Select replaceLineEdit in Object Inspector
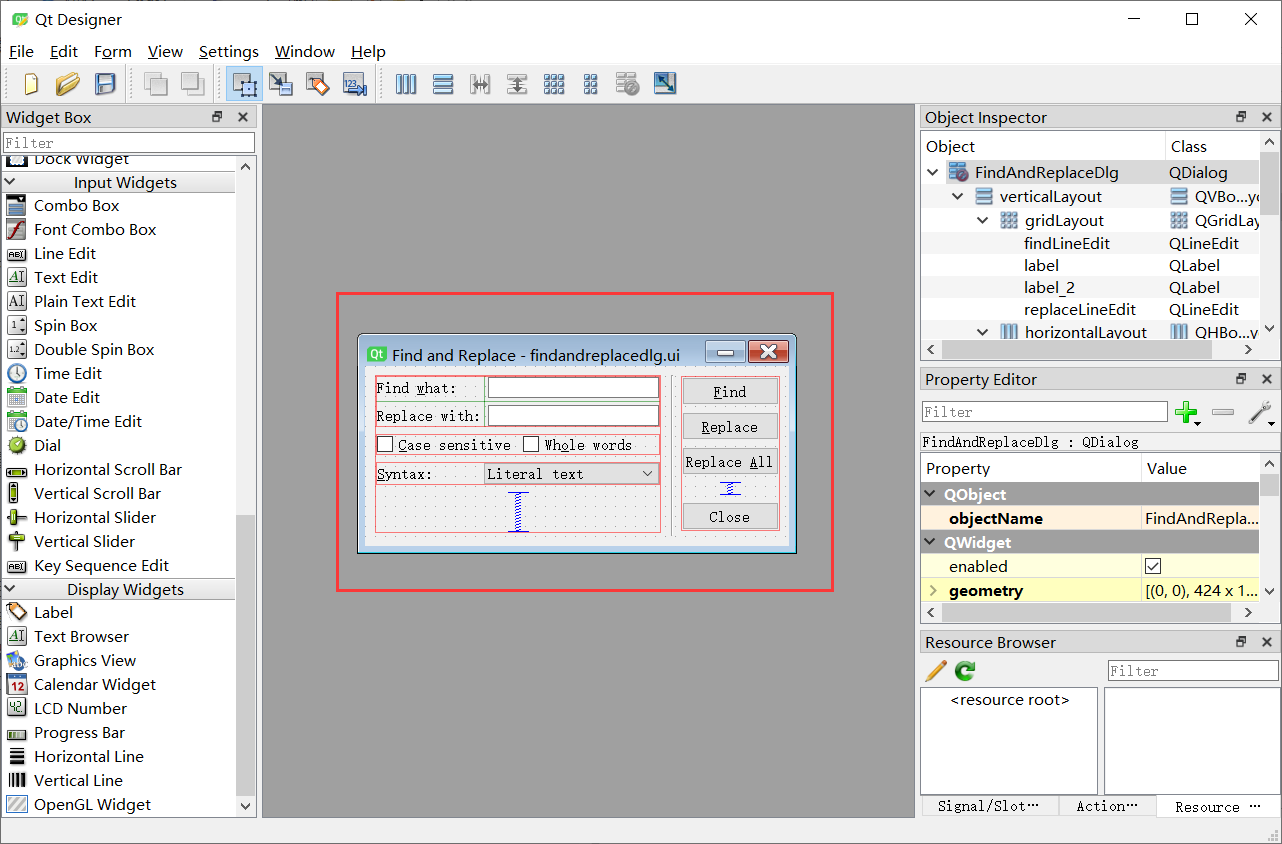This screenshot has height=844, width=1282. pos(1080,309)
